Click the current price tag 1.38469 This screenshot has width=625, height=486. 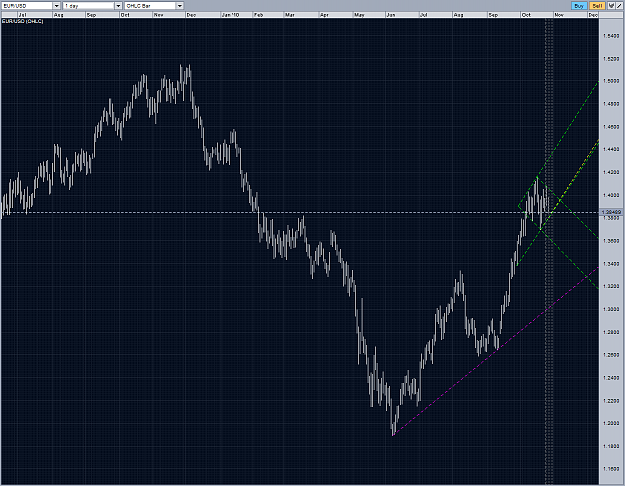coord(611,212)
